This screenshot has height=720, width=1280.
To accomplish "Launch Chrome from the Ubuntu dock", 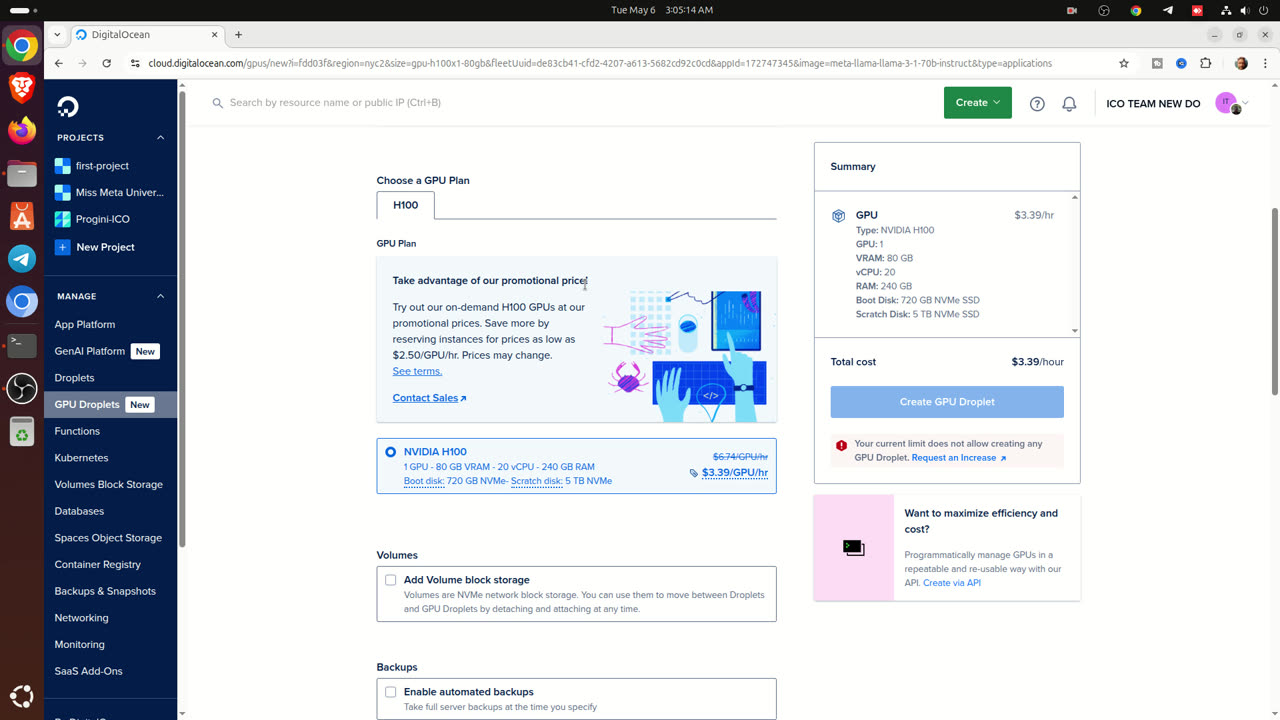I will point(22,46).
